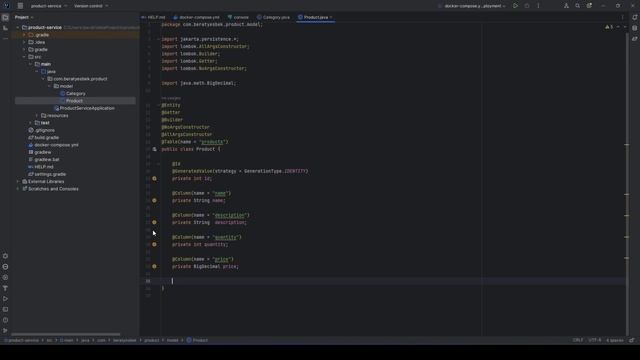Click gutter icon next to BigDecimal price
640x360 pixels.
154,267
